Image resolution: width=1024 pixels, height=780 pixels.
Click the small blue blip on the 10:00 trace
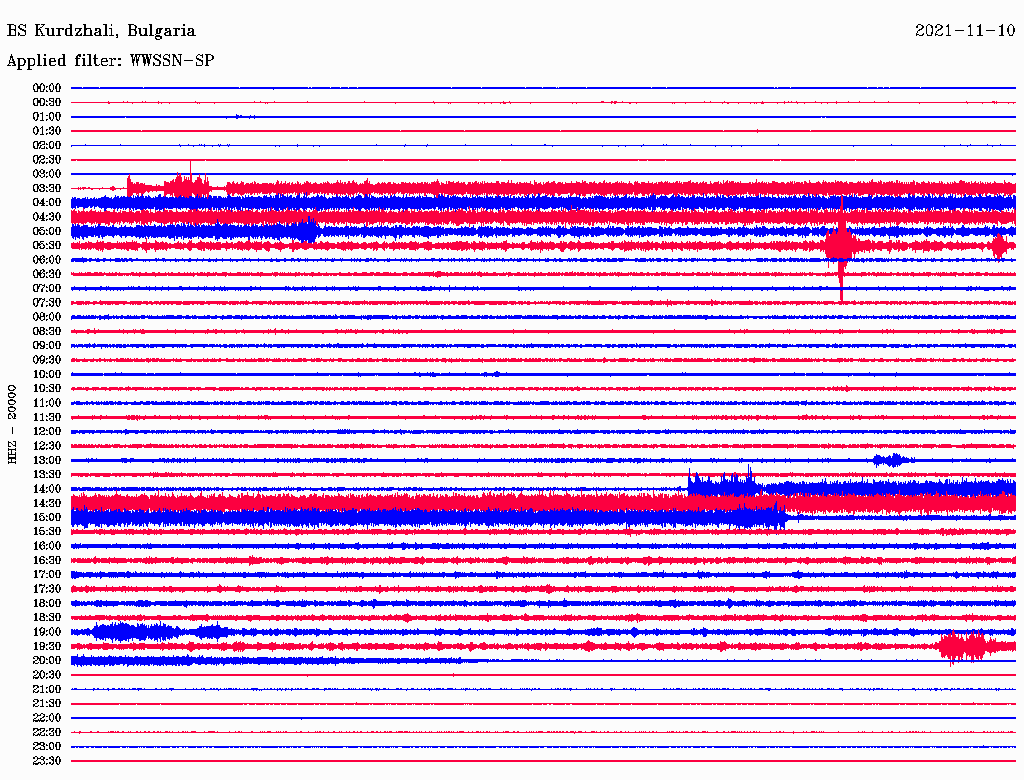pyautogui.click(x=492, y=374)
